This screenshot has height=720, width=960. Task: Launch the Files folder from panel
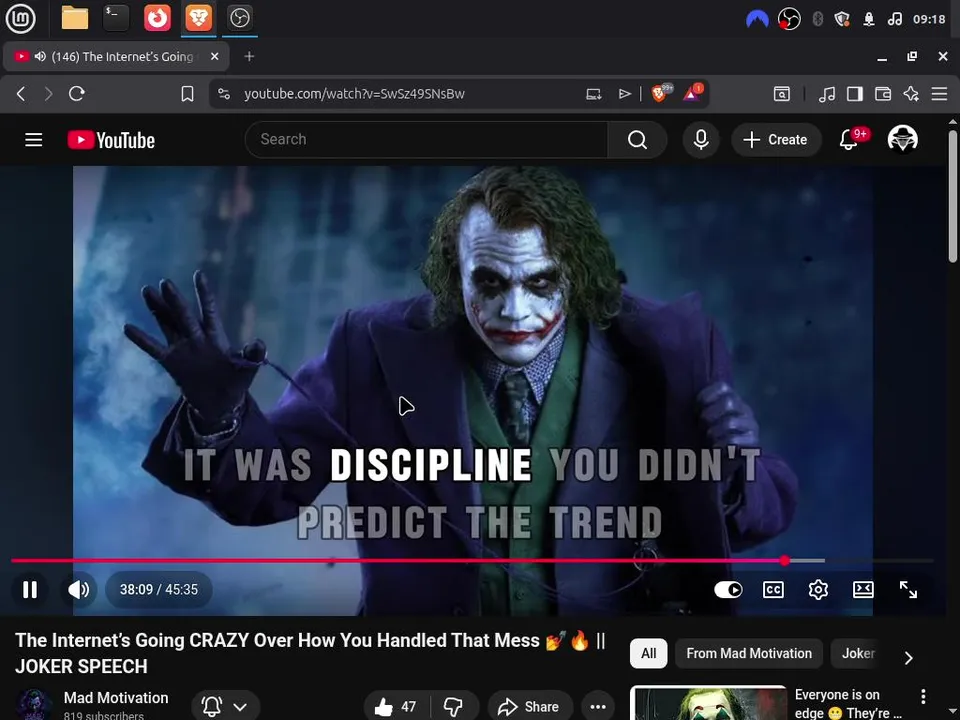[75, 18]
